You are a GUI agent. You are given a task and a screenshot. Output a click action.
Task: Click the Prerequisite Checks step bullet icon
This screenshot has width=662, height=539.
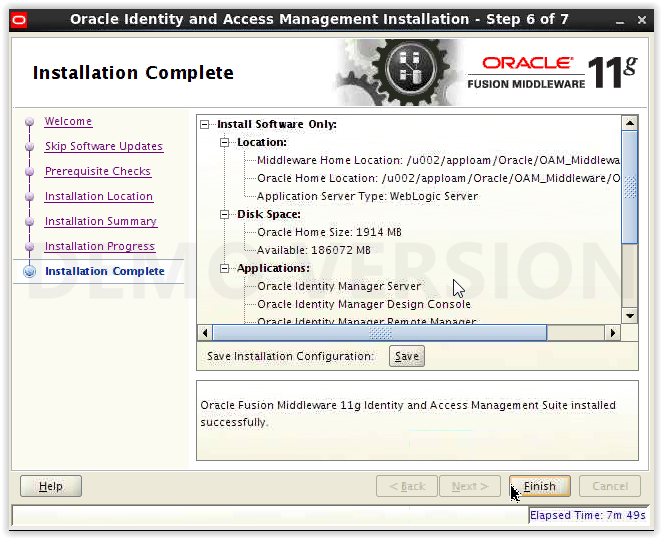click(29, 172)
